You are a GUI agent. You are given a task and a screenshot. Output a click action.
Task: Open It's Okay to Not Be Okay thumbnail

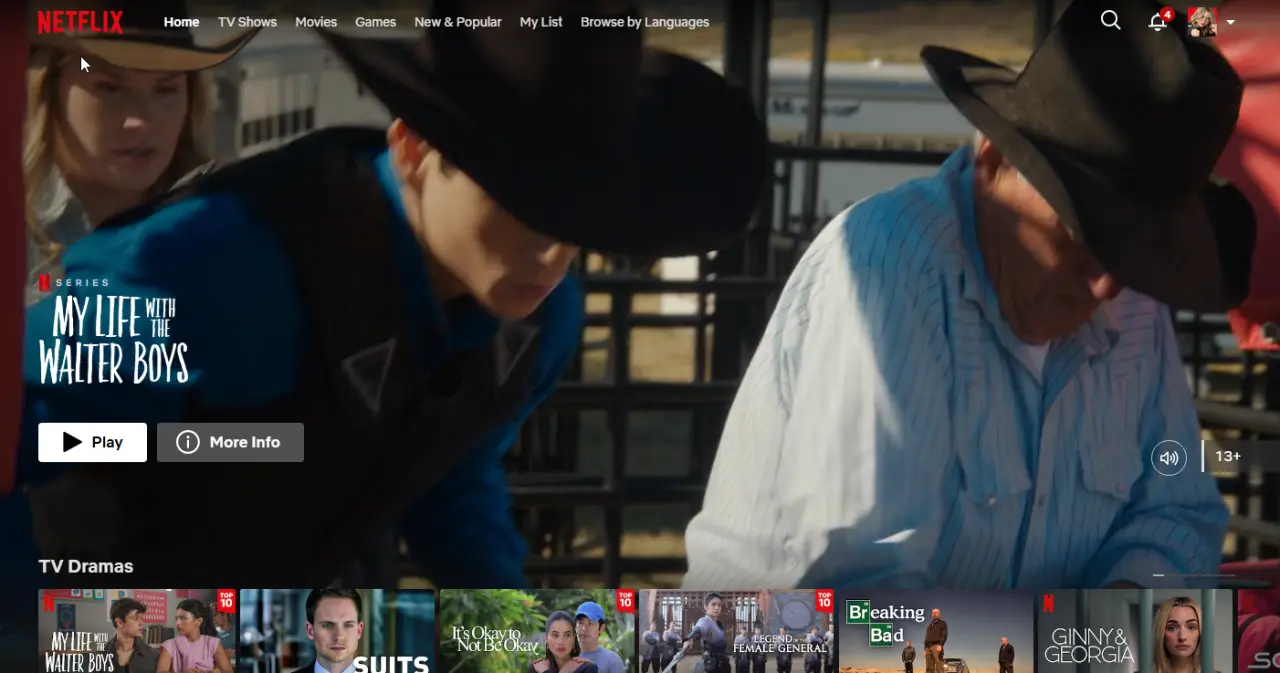point(537,631)
